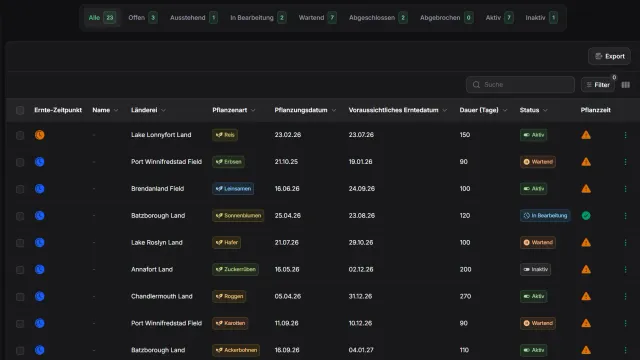This screenshot has width=640, height=360.
Task: Open three-dot menu for Ackerbohnen row
Action: (x=625, y=350)
